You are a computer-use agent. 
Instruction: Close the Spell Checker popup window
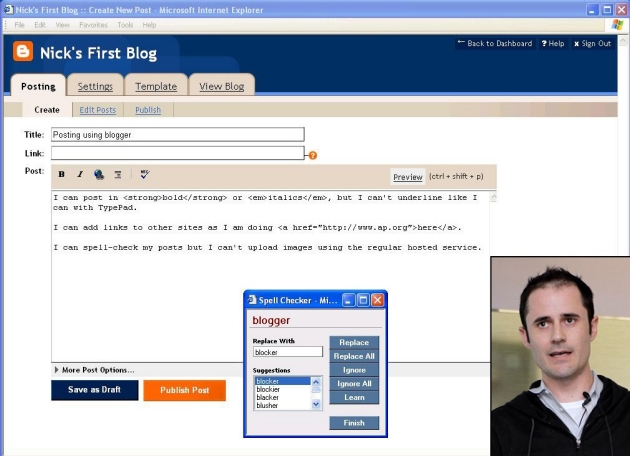click(378, 300)
